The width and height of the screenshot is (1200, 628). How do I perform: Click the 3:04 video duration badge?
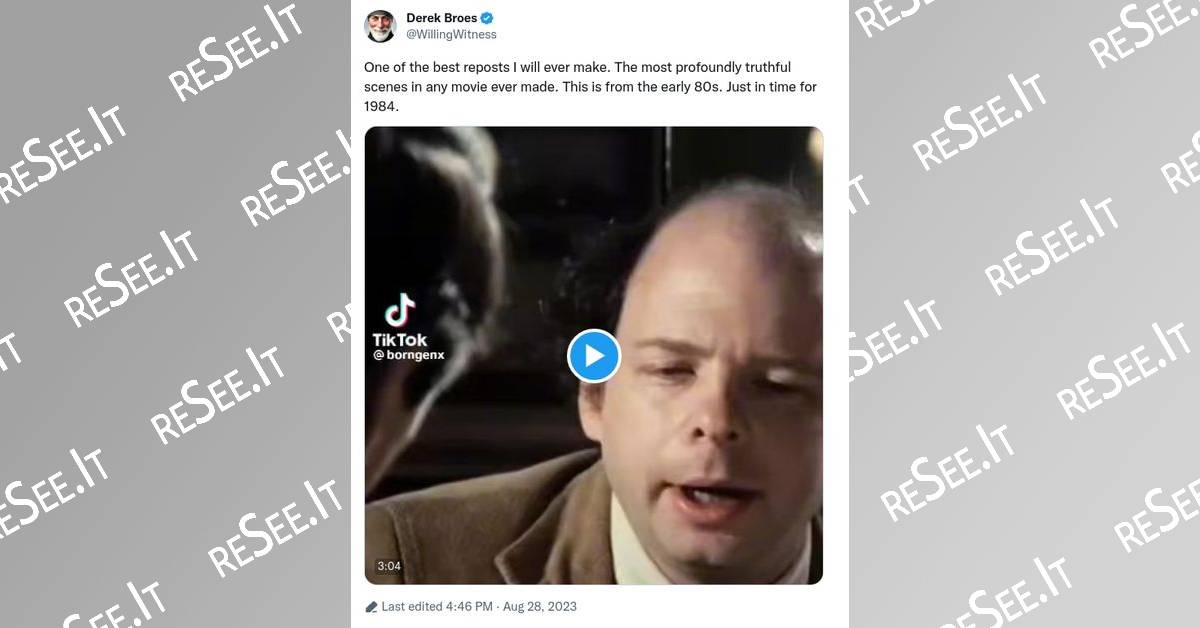click(x=389, y=566)
